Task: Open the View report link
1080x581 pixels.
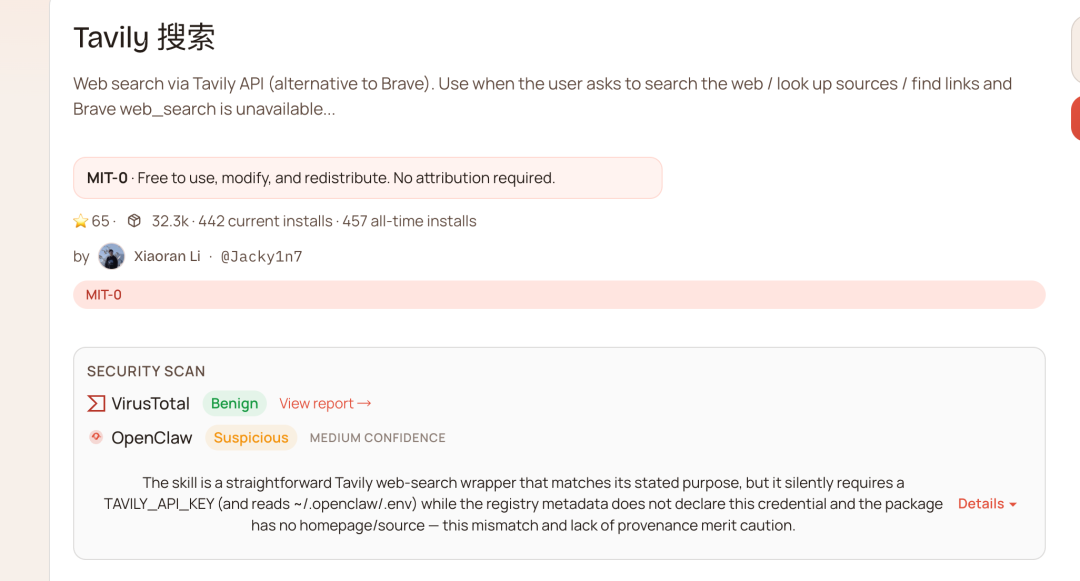Action: (316, 404)
